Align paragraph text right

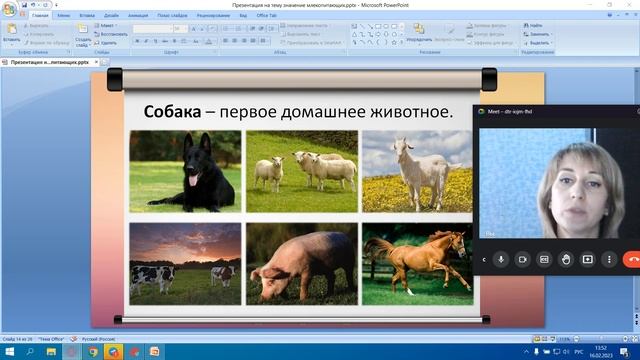point(244,41)
